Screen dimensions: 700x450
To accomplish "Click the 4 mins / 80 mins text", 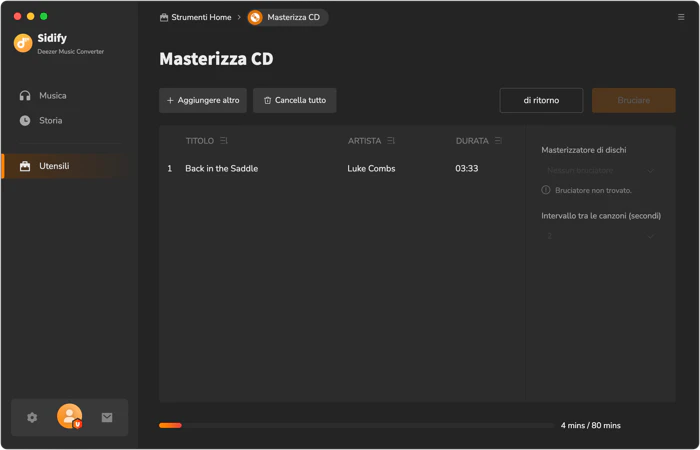I will 590,425.
